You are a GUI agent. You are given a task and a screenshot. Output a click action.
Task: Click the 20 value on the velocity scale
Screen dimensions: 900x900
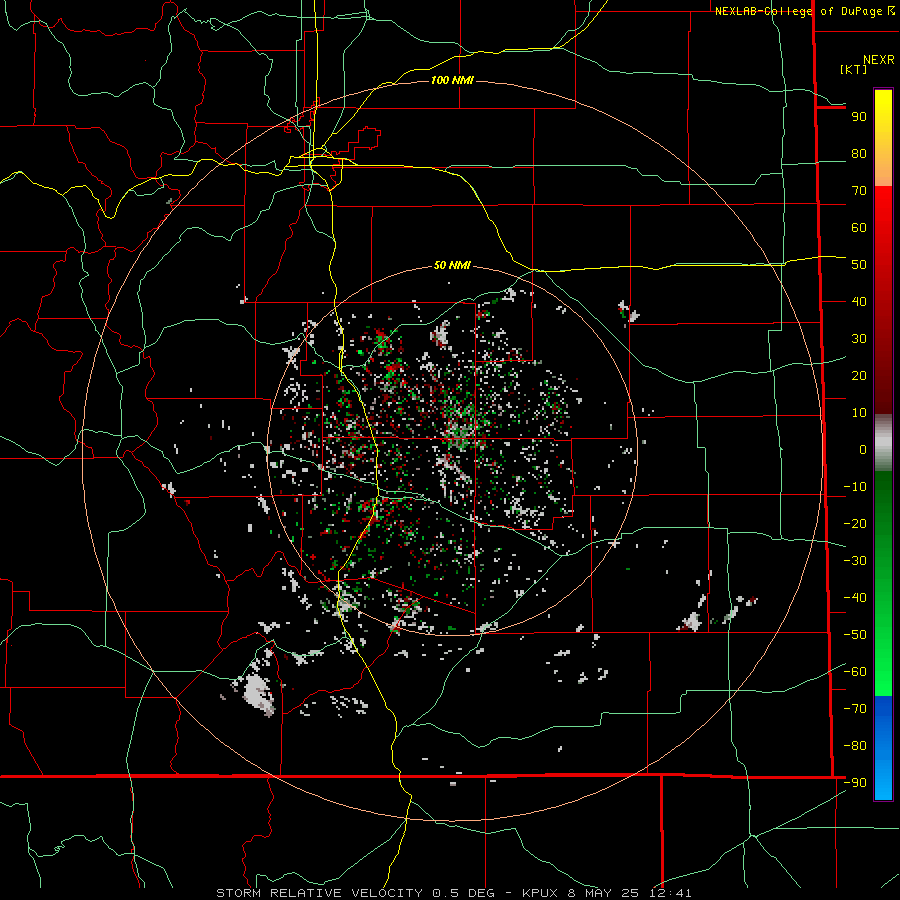point(859,375)
